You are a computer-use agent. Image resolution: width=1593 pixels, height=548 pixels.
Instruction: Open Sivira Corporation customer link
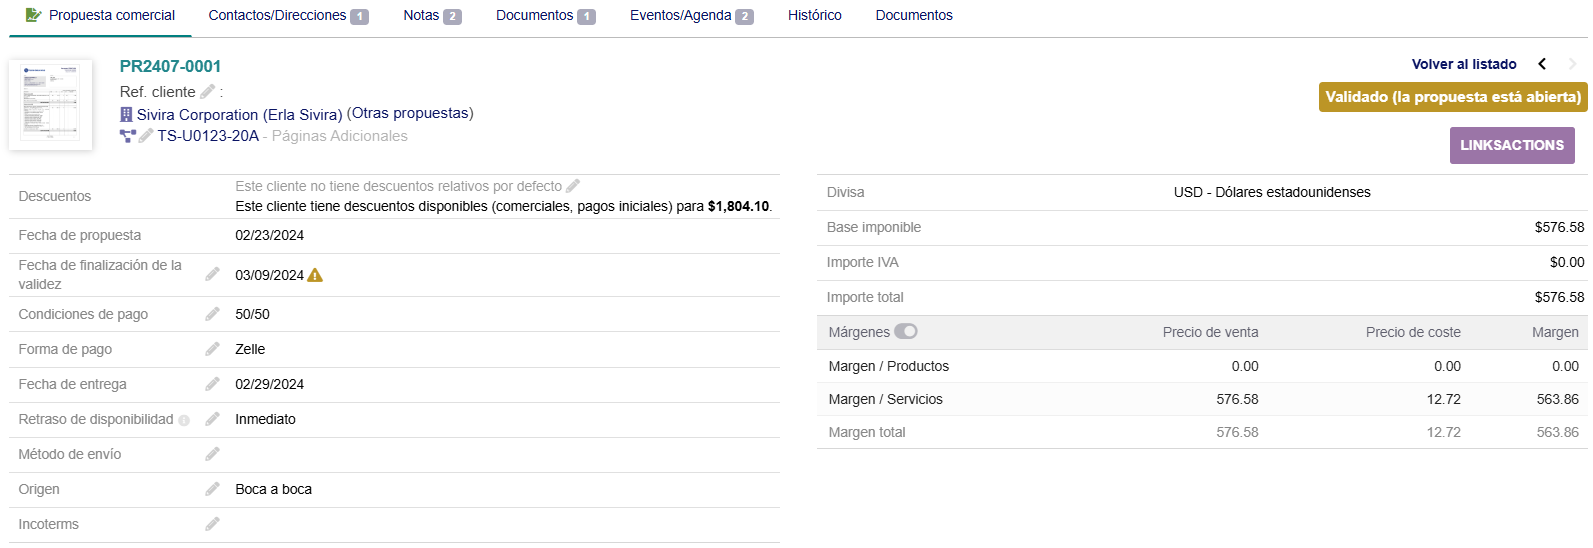tap(239, 115)
